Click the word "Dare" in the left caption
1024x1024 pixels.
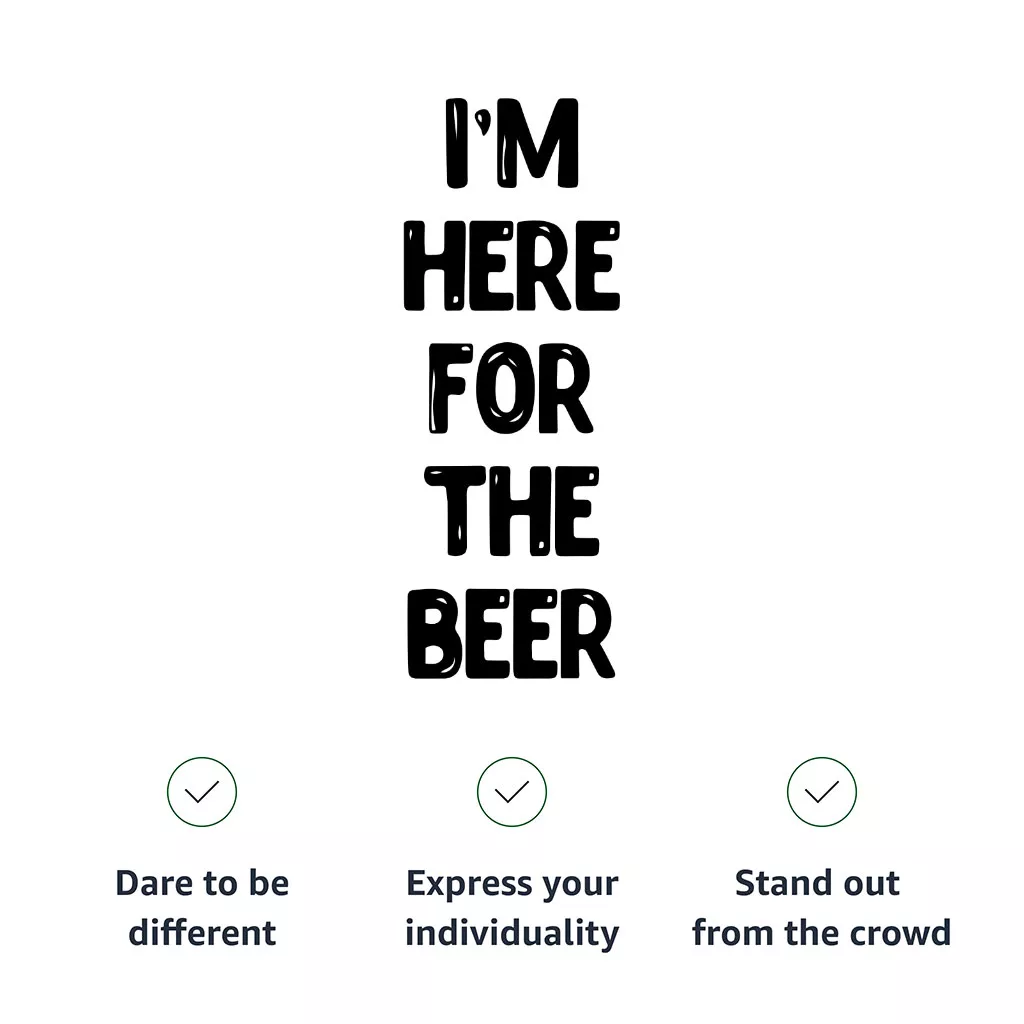(148, 884)
